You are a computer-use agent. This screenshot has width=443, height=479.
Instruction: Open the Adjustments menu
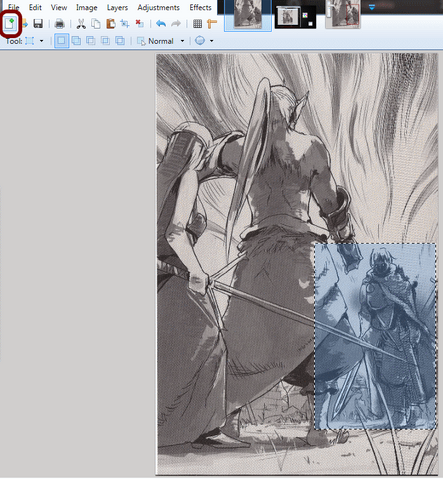[158, 7]
